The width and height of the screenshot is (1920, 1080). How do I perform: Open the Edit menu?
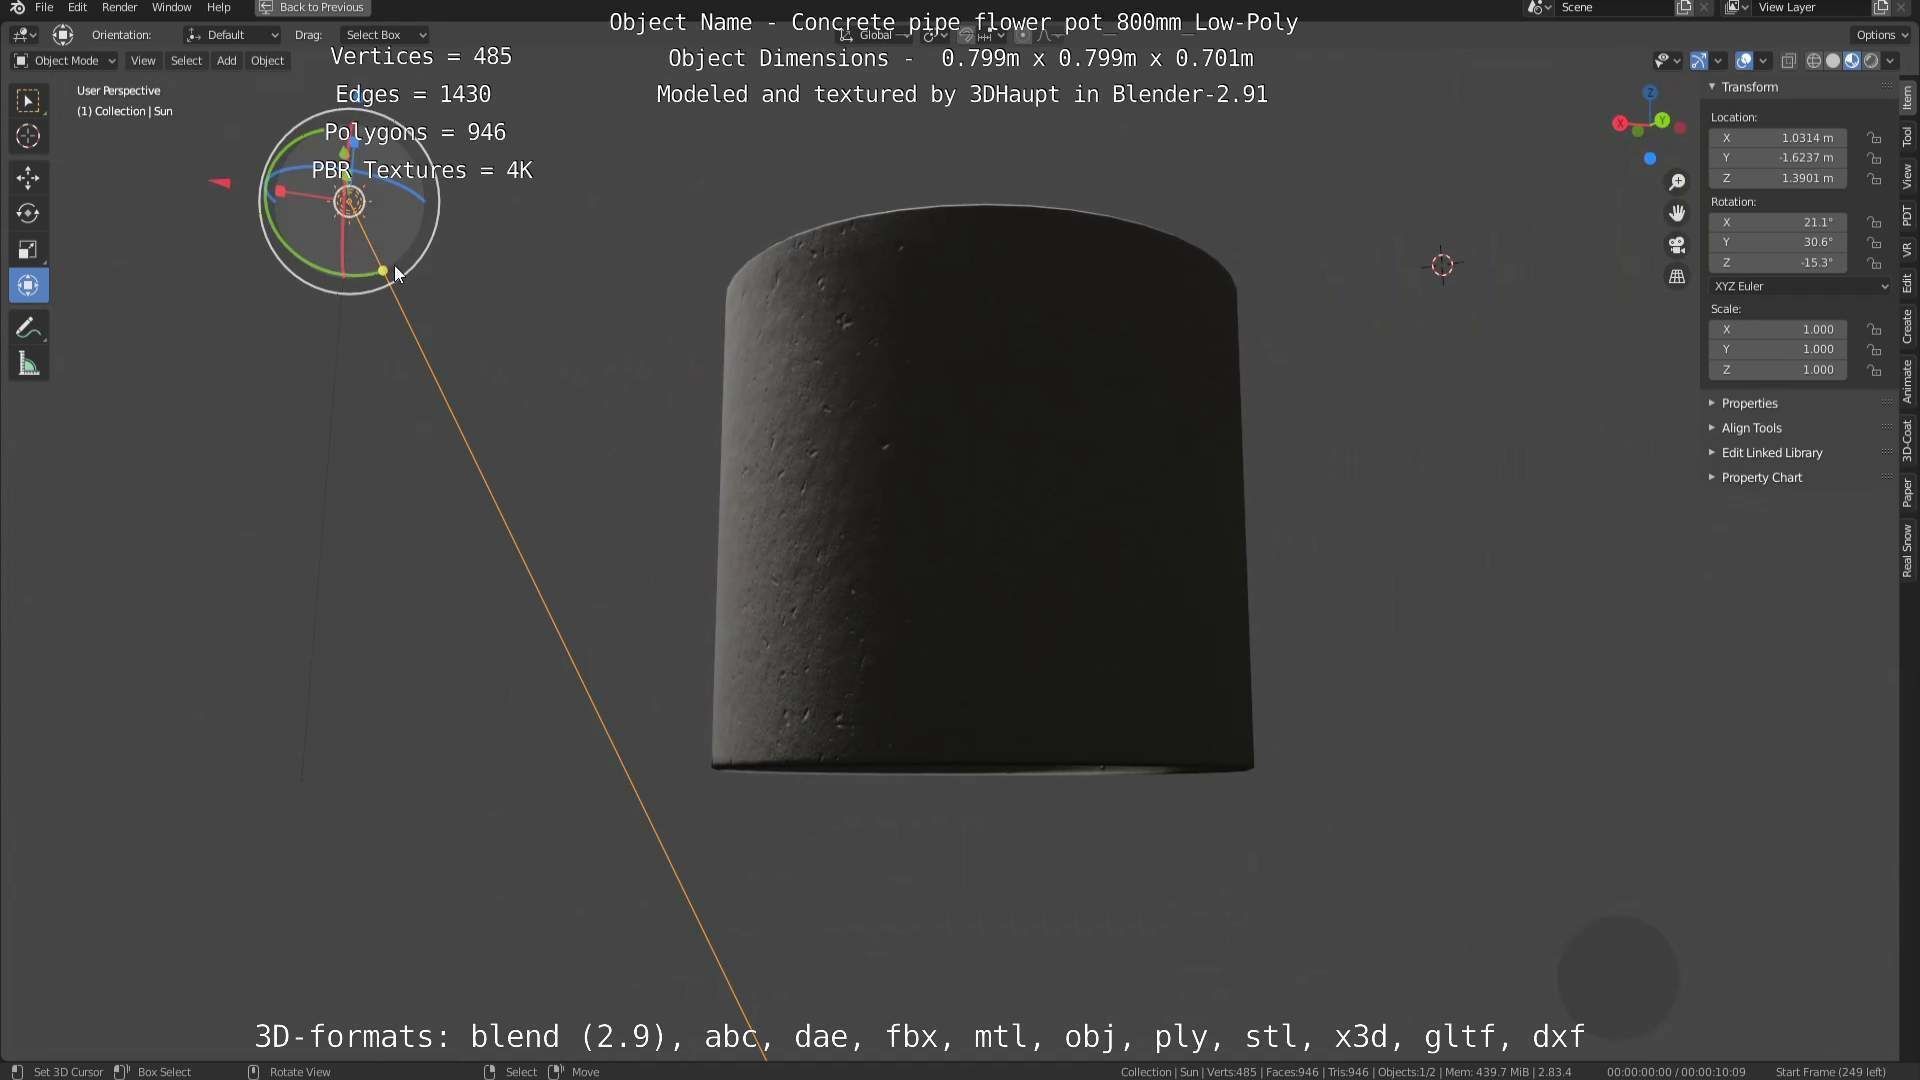77,7
